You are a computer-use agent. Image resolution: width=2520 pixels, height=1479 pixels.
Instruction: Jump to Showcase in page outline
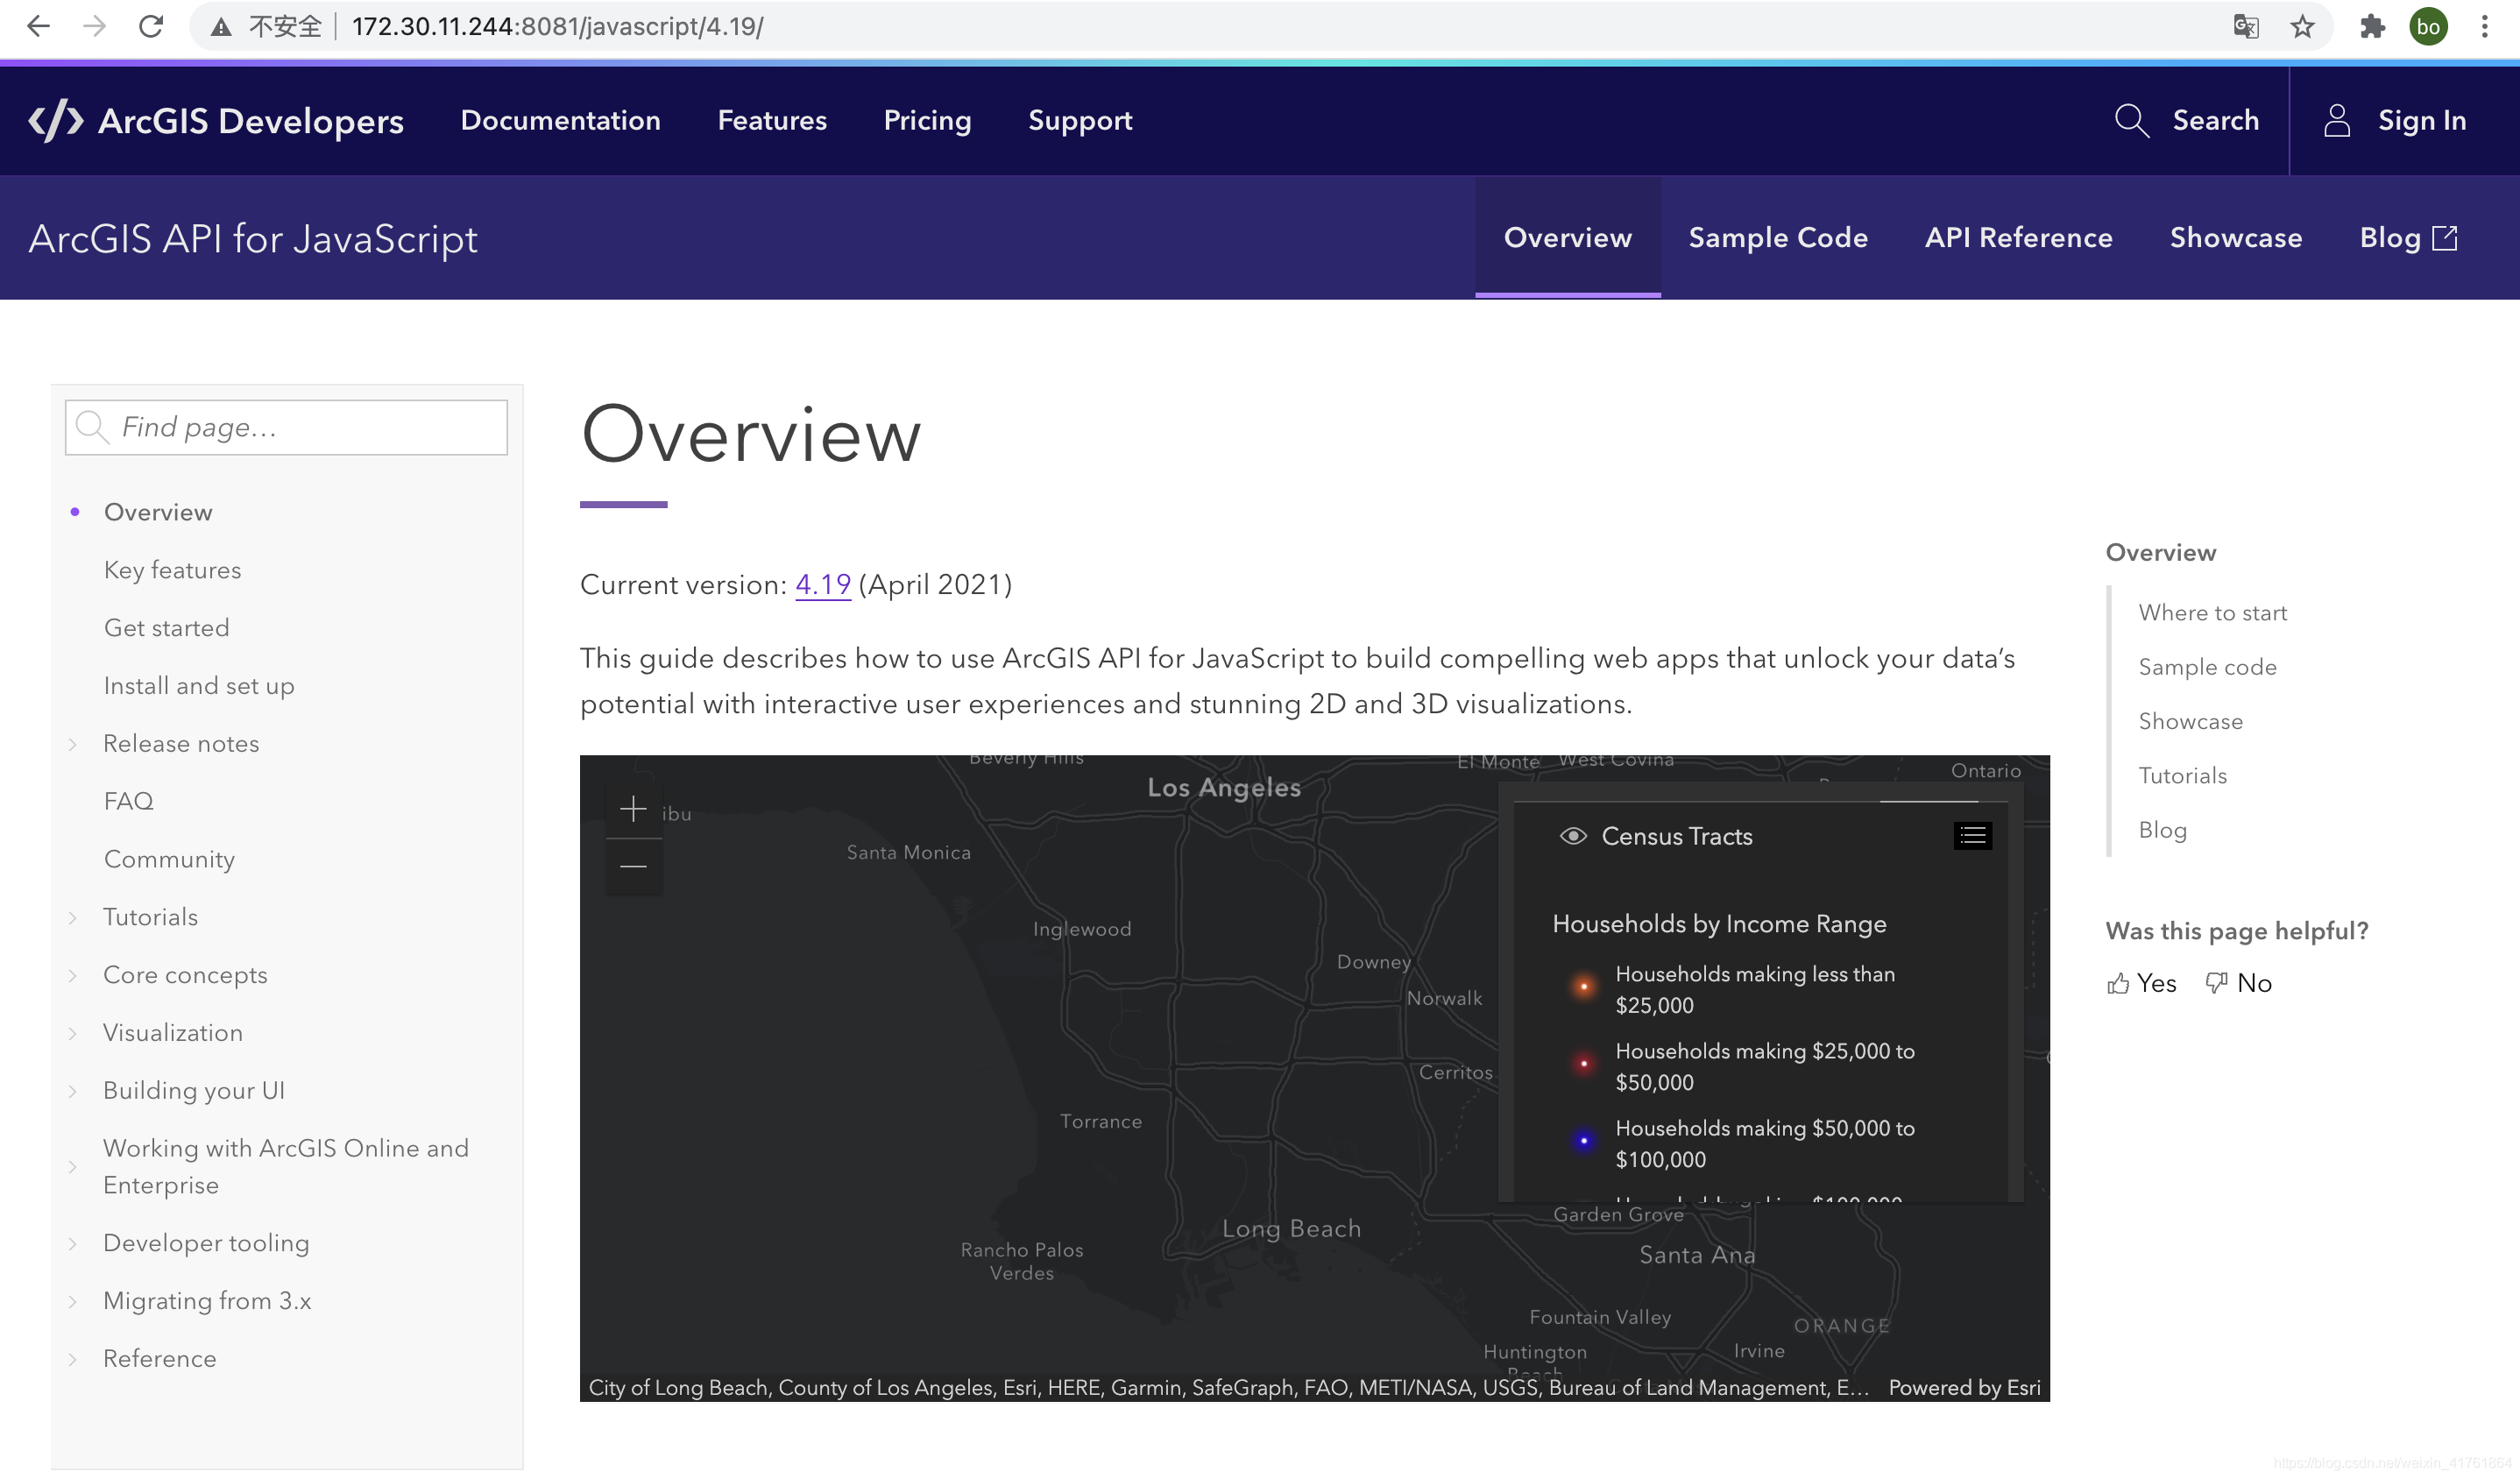coord(2190,722)
